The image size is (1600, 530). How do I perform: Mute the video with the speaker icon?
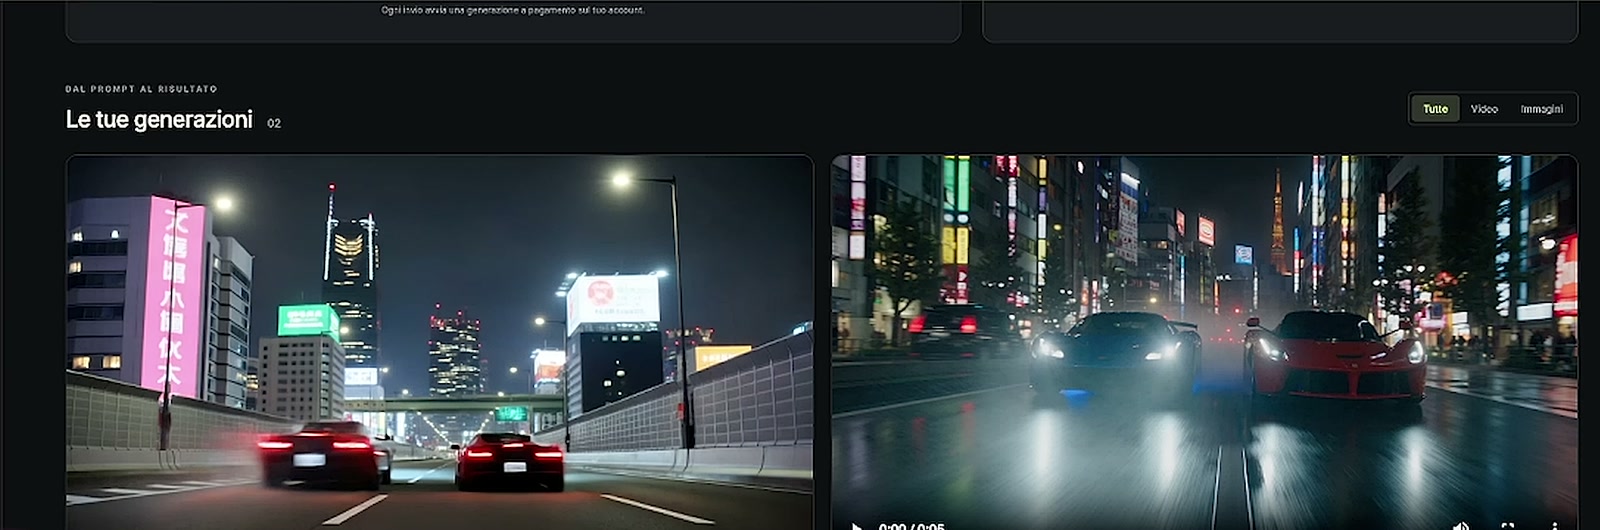[x=1461, y=526]
